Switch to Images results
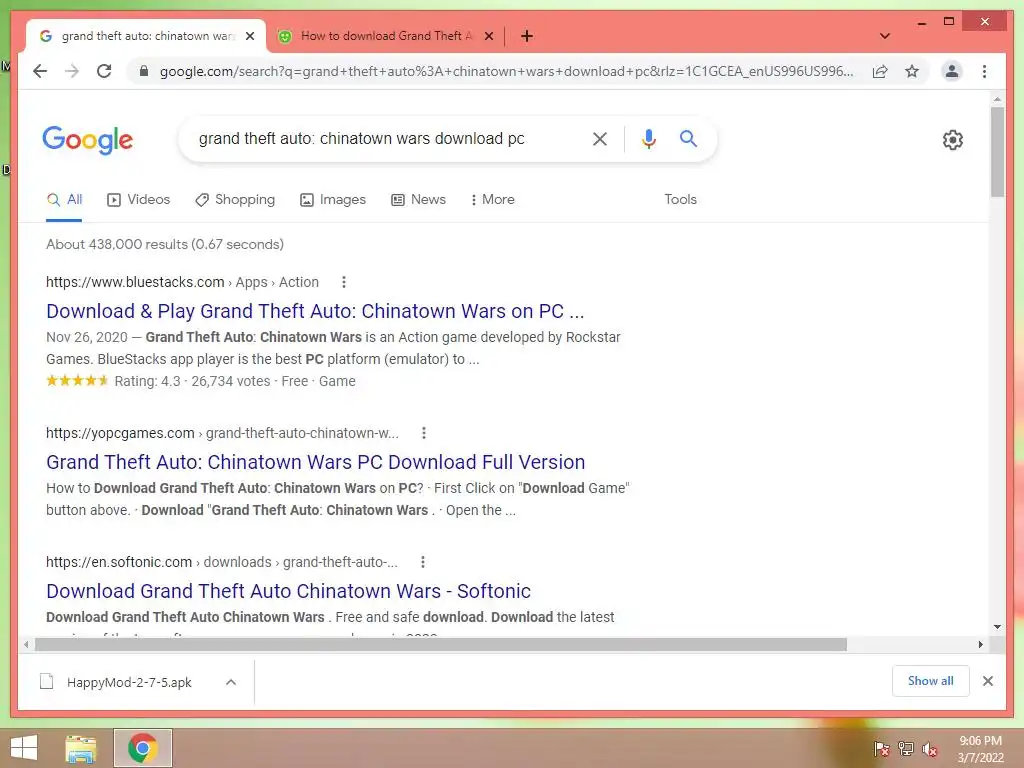 (x=333, y=200)
